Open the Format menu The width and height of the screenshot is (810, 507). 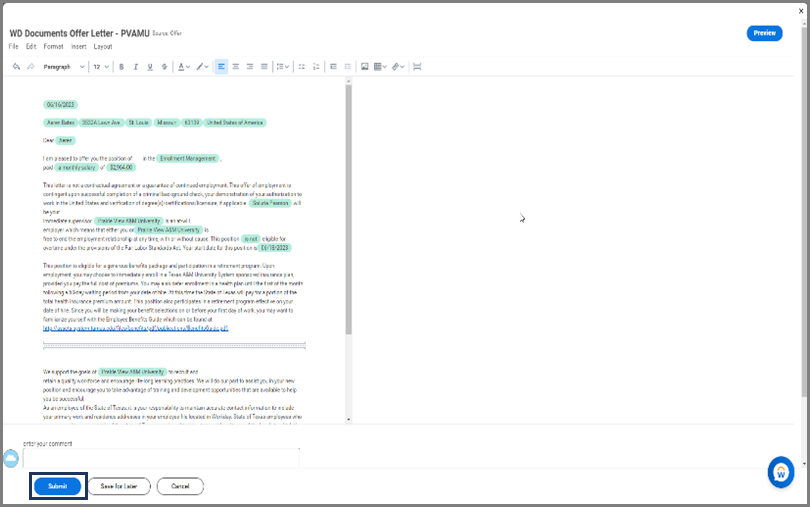[53, 47]
